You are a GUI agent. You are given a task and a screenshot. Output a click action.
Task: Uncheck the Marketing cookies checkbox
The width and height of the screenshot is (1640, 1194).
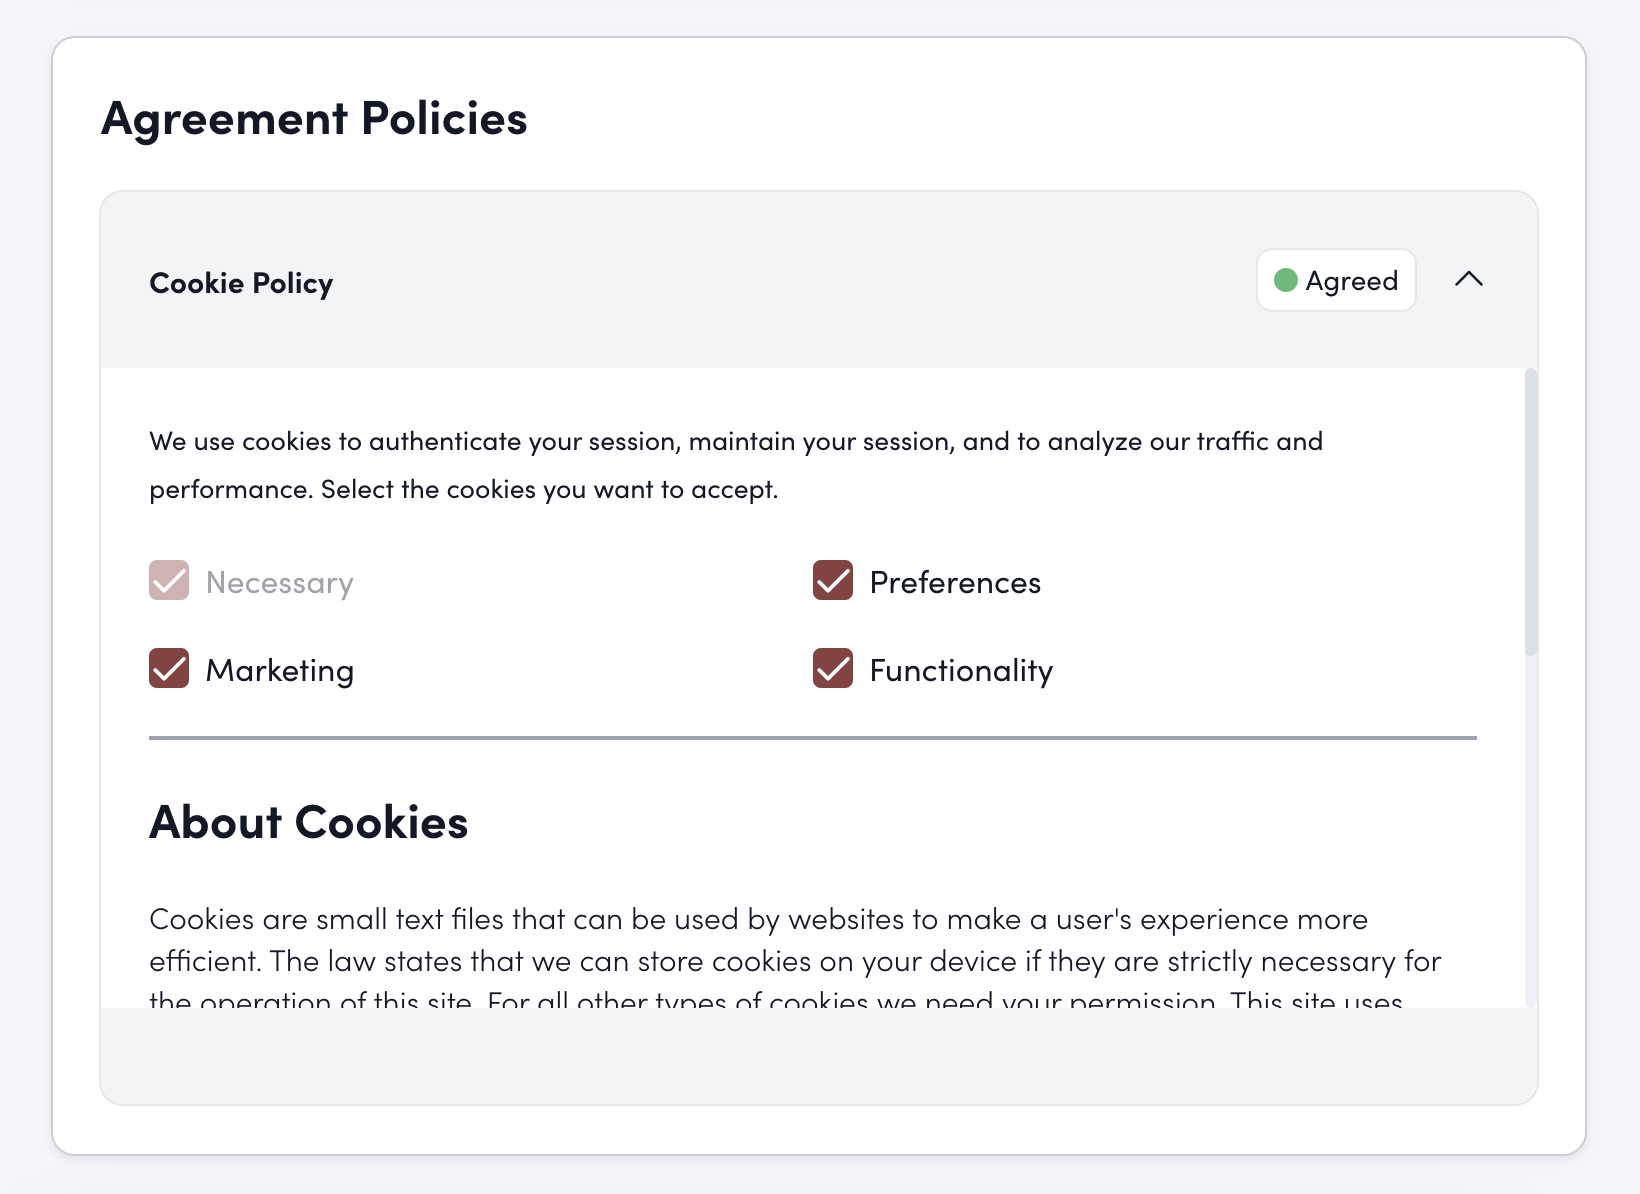(x=169, y=669)
